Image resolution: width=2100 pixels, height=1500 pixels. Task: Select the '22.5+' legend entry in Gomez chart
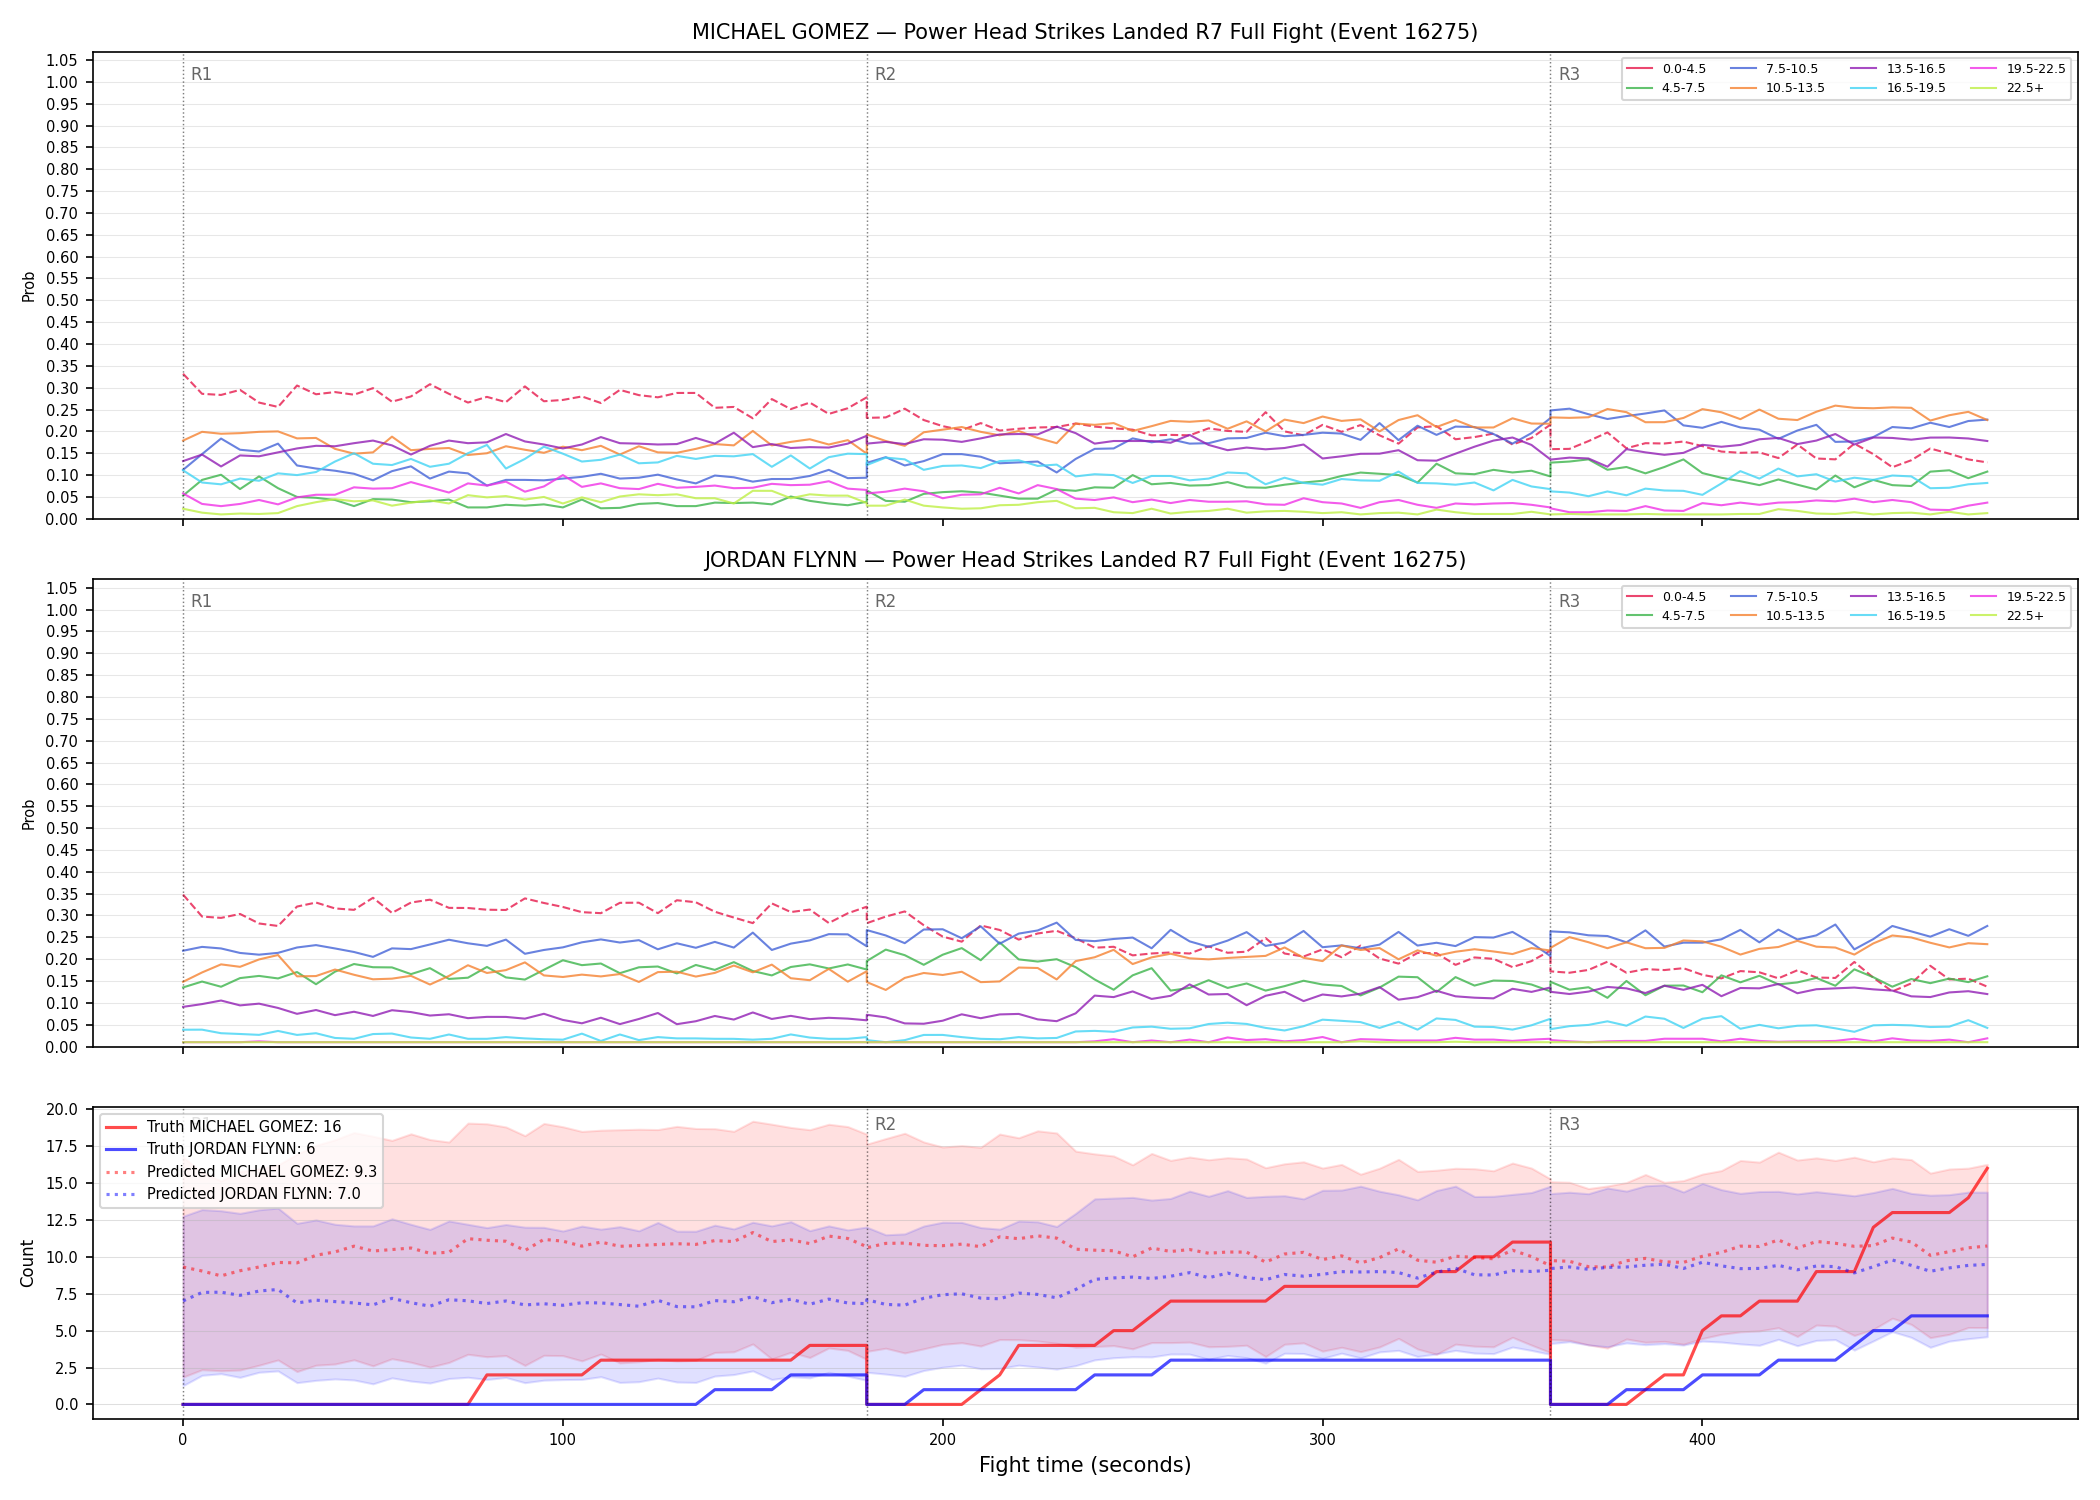pyautogui.click(x=2008, y=88)
